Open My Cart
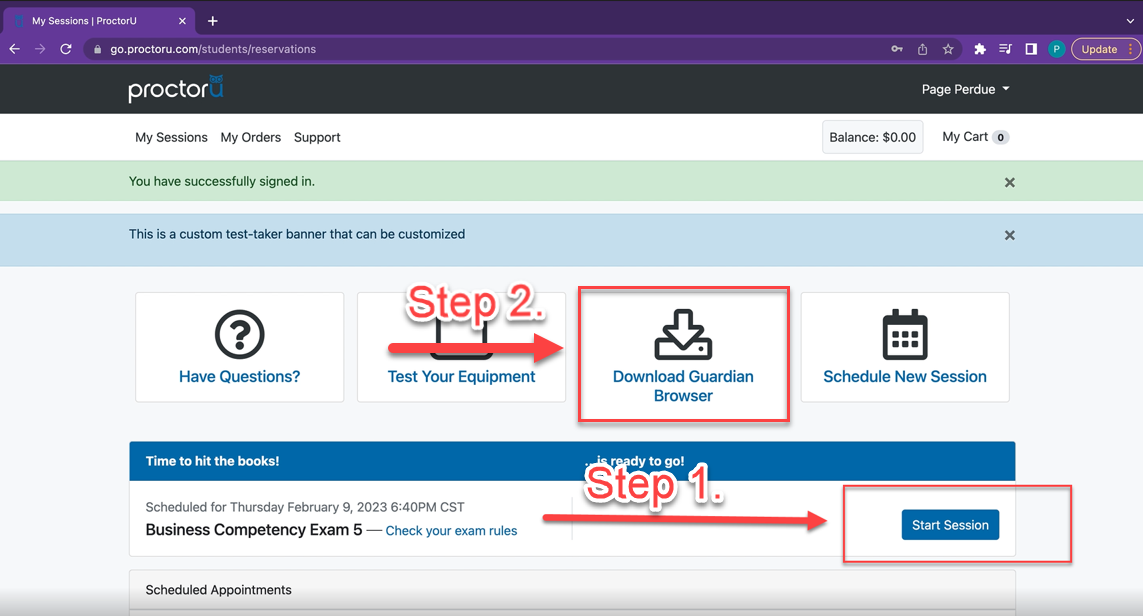 click(975, 137)
